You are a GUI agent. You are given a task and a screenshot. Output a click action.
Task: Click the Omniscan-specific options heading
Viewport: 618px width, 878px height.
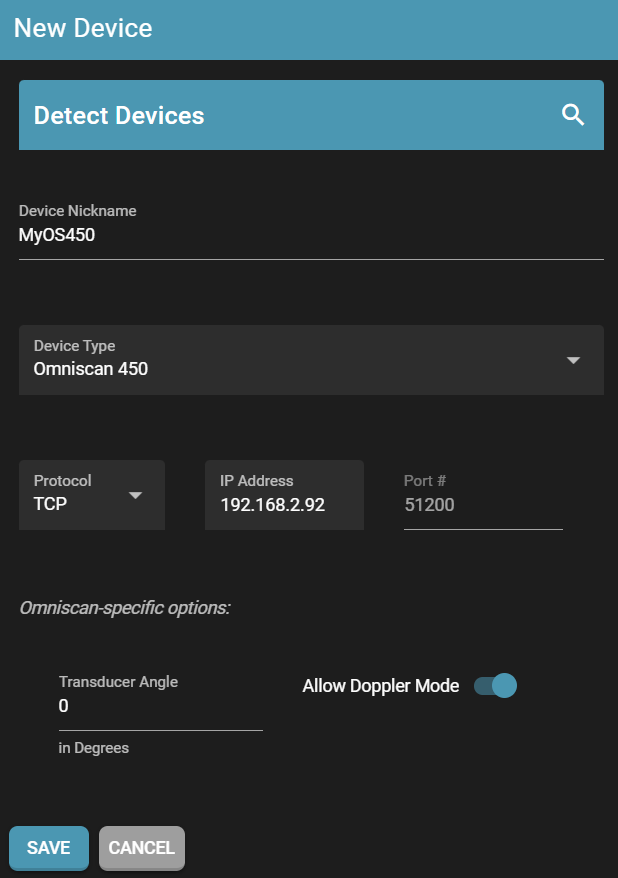(125, 607)
